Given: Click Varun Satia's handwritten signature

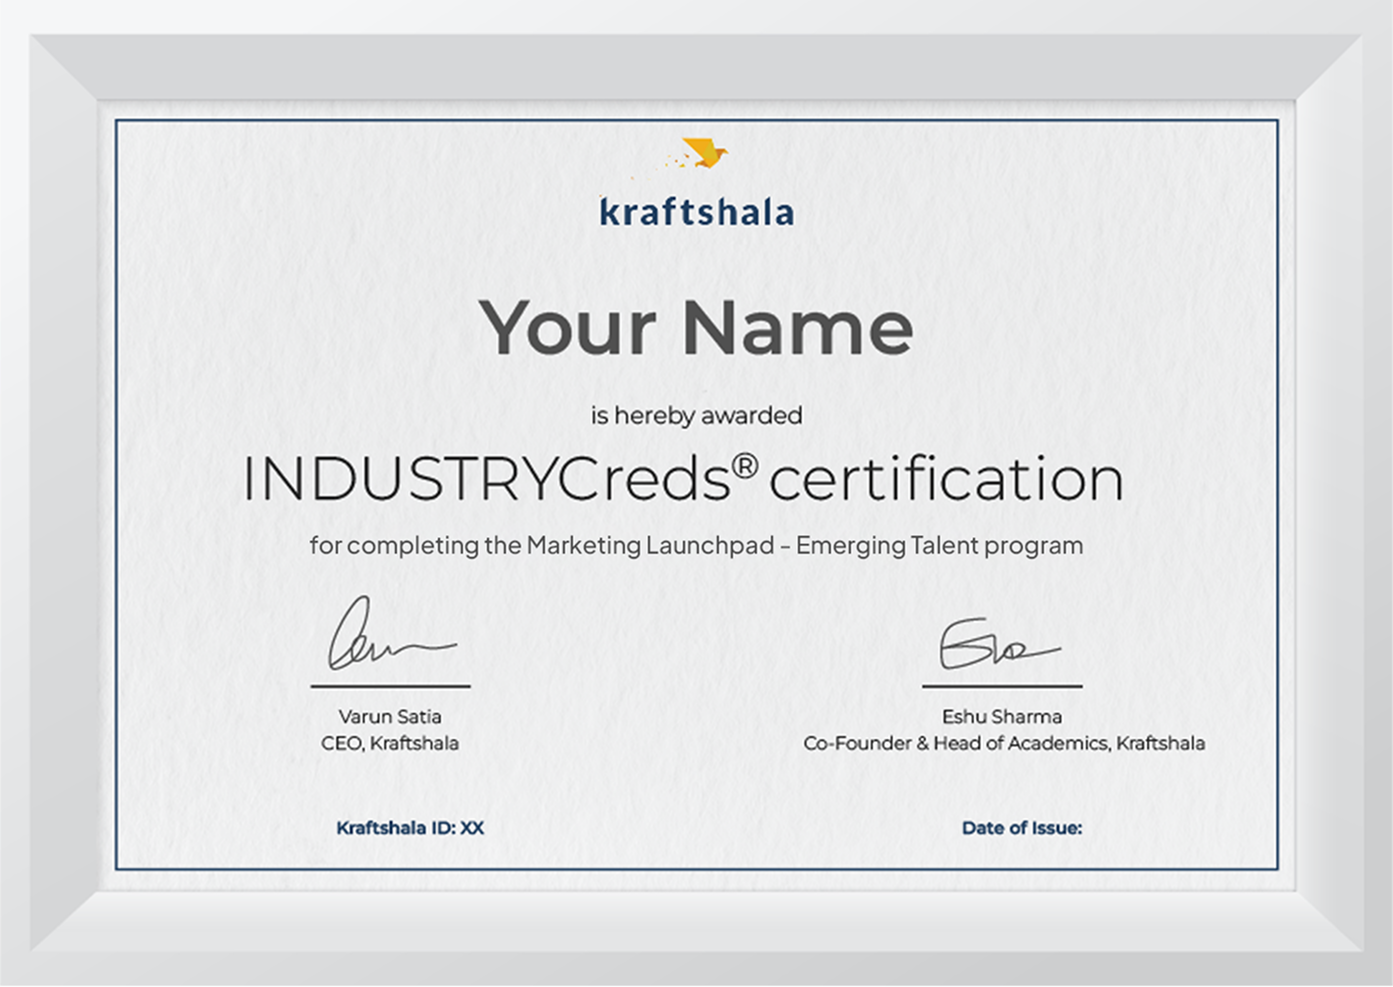Looking at the screenshot, I should [x=391, y=634].
